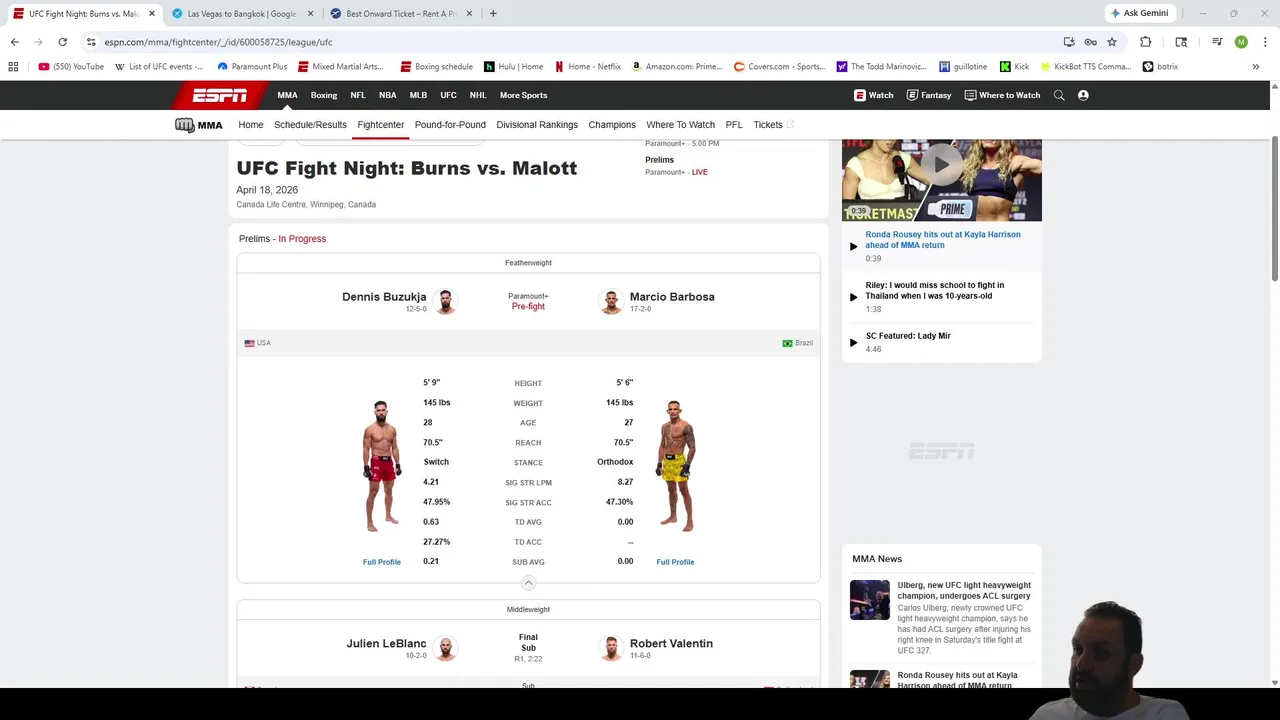Image resolution: width=1280 pixels, height=720 pixels.
Task: Open the Robert Valentin fighter name
Action: click(x=671, y=644)
